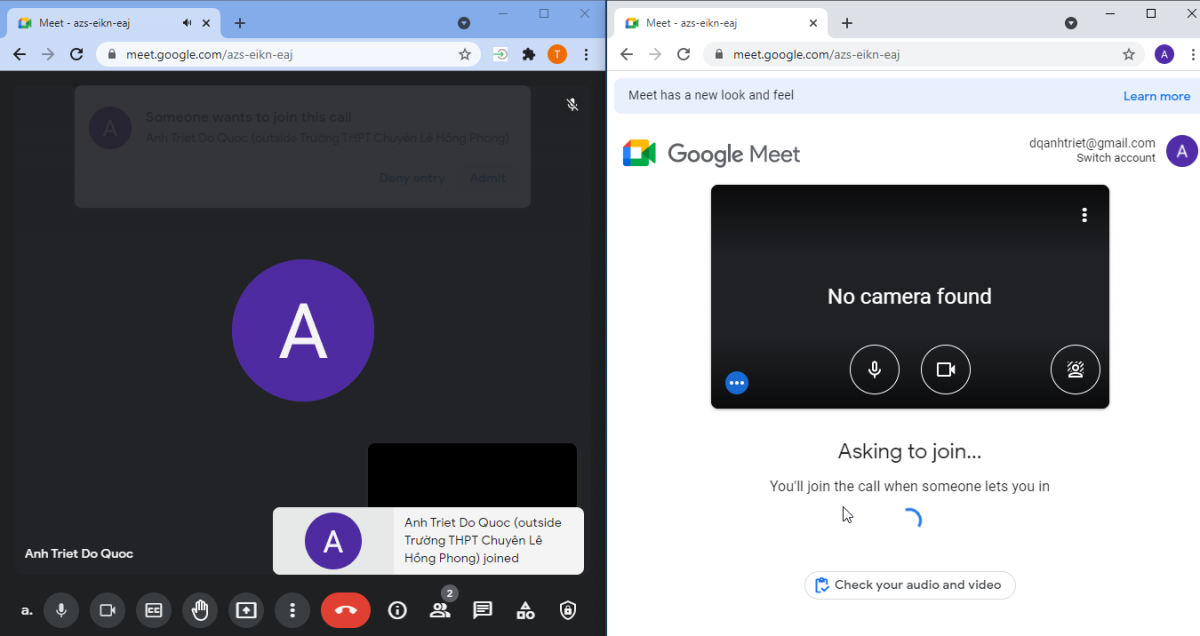Turn on captions in left Meet window
The height and width of the screenshot is (636, 1200).
click(x=154, y=610)
